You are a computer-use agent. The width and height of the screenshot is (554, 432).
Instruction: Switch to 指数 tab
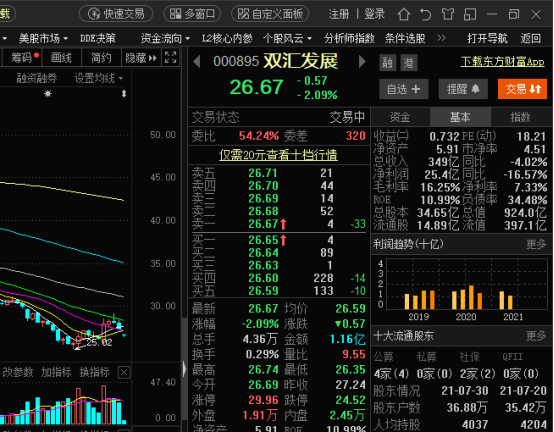pos(521,117)
